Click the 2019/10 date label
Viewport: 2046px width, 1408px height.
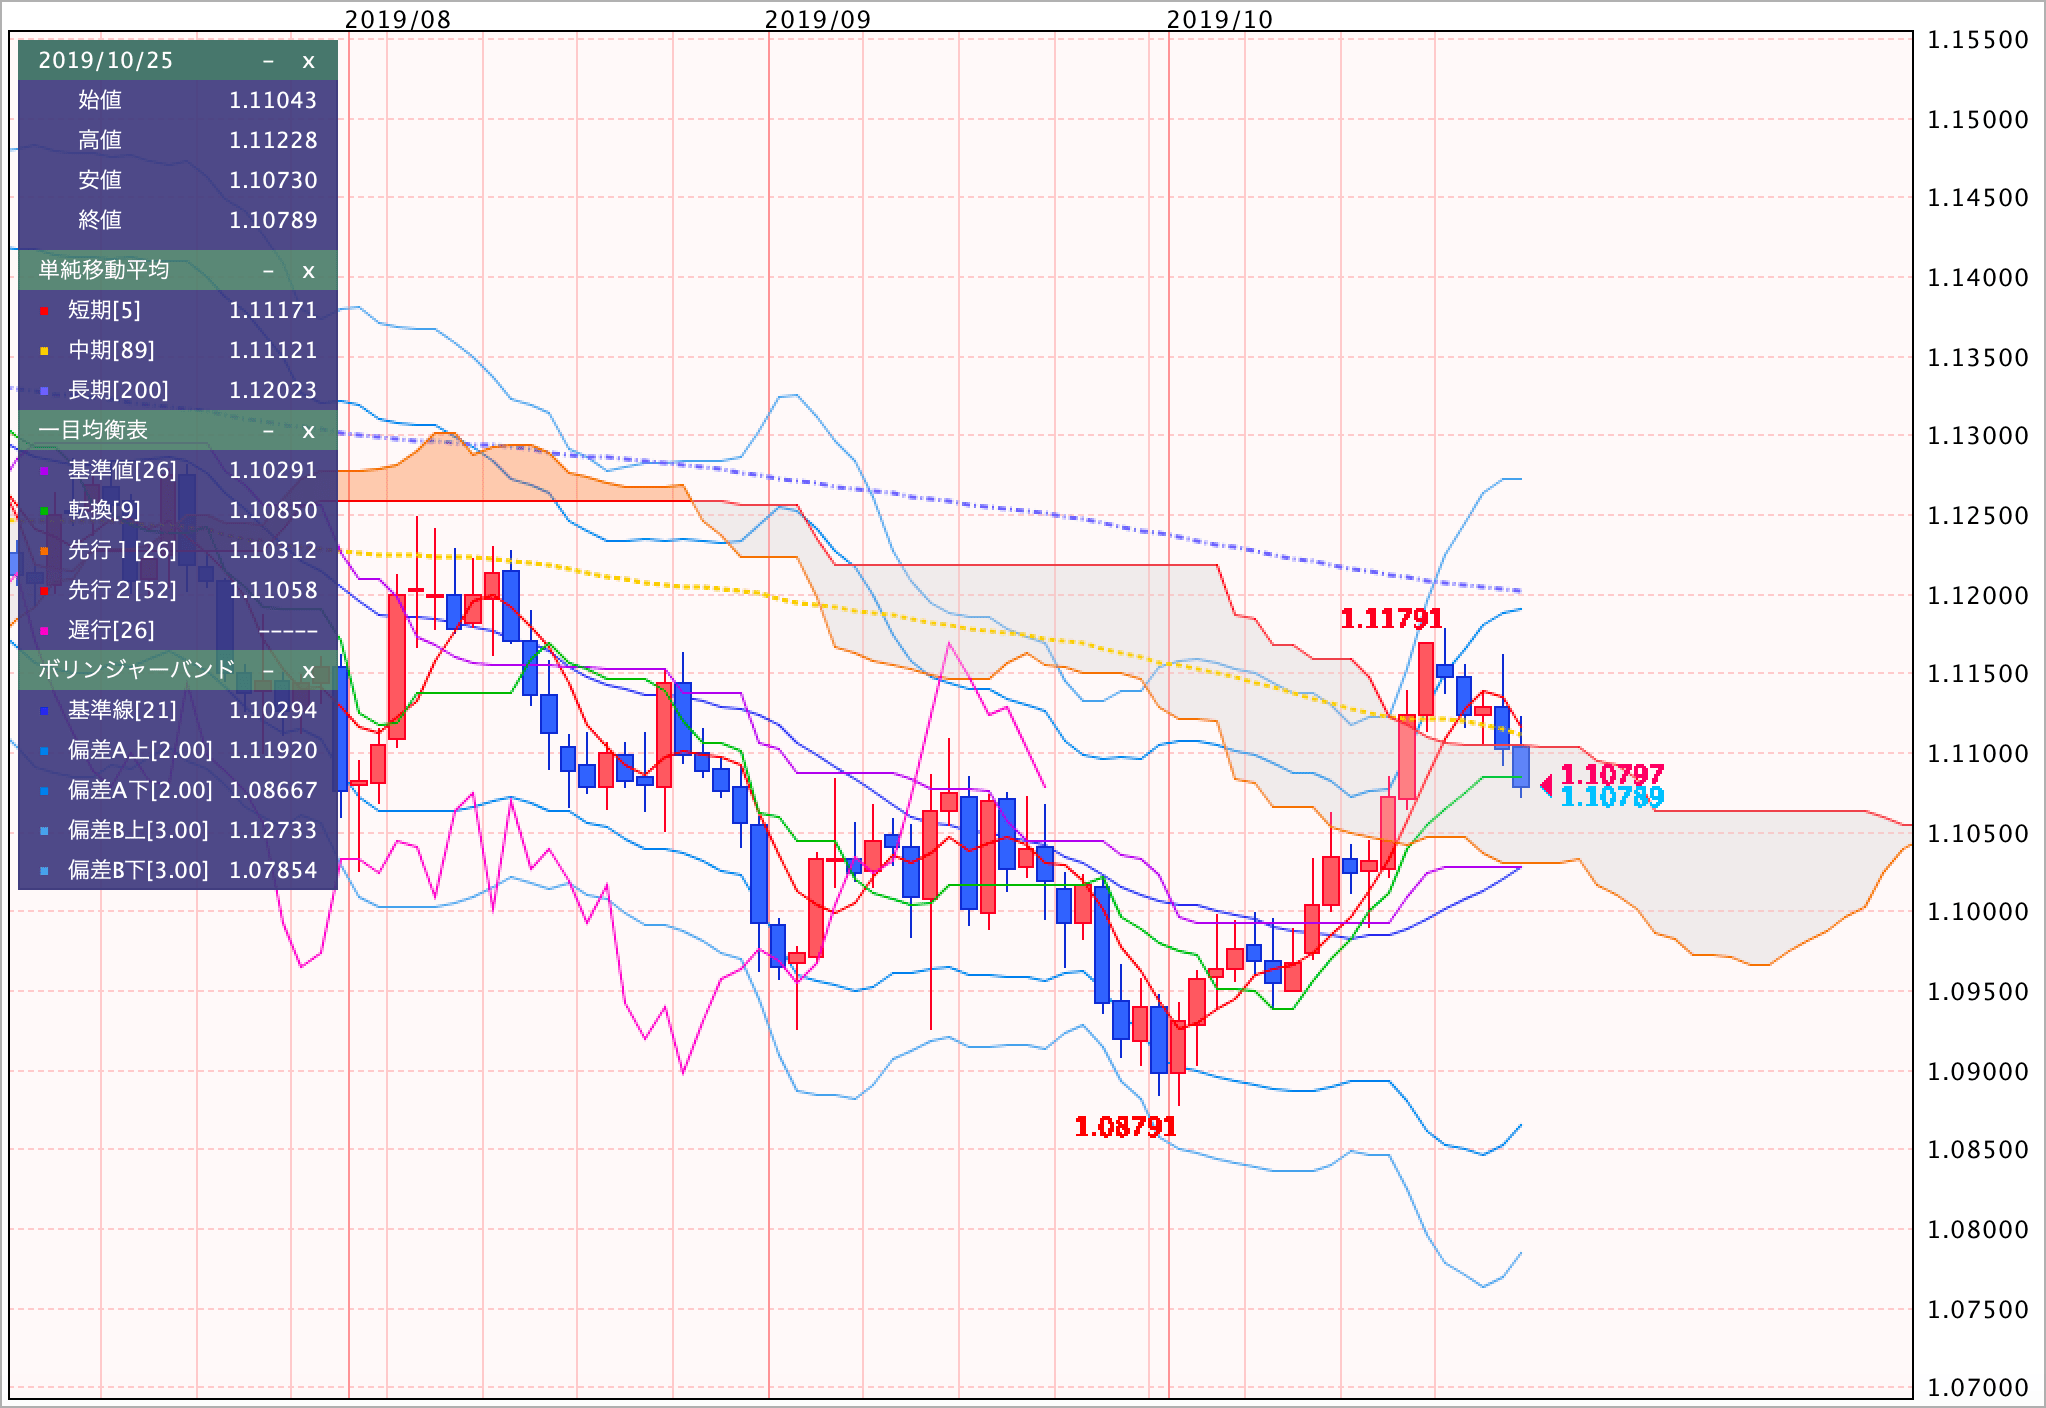[x=1220, y=19]
